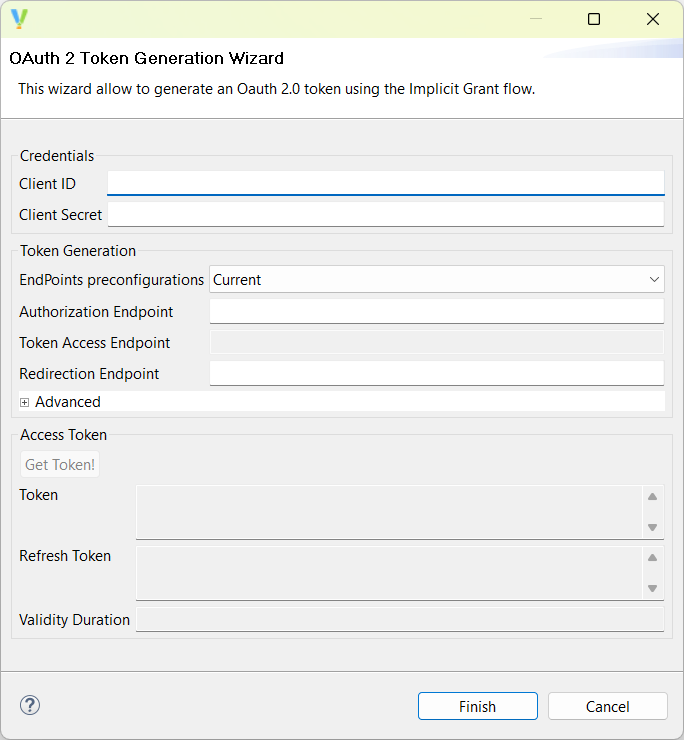Click the Validity Duration label
This screenshot has height=740, width=684.
[x=74, y=620]
